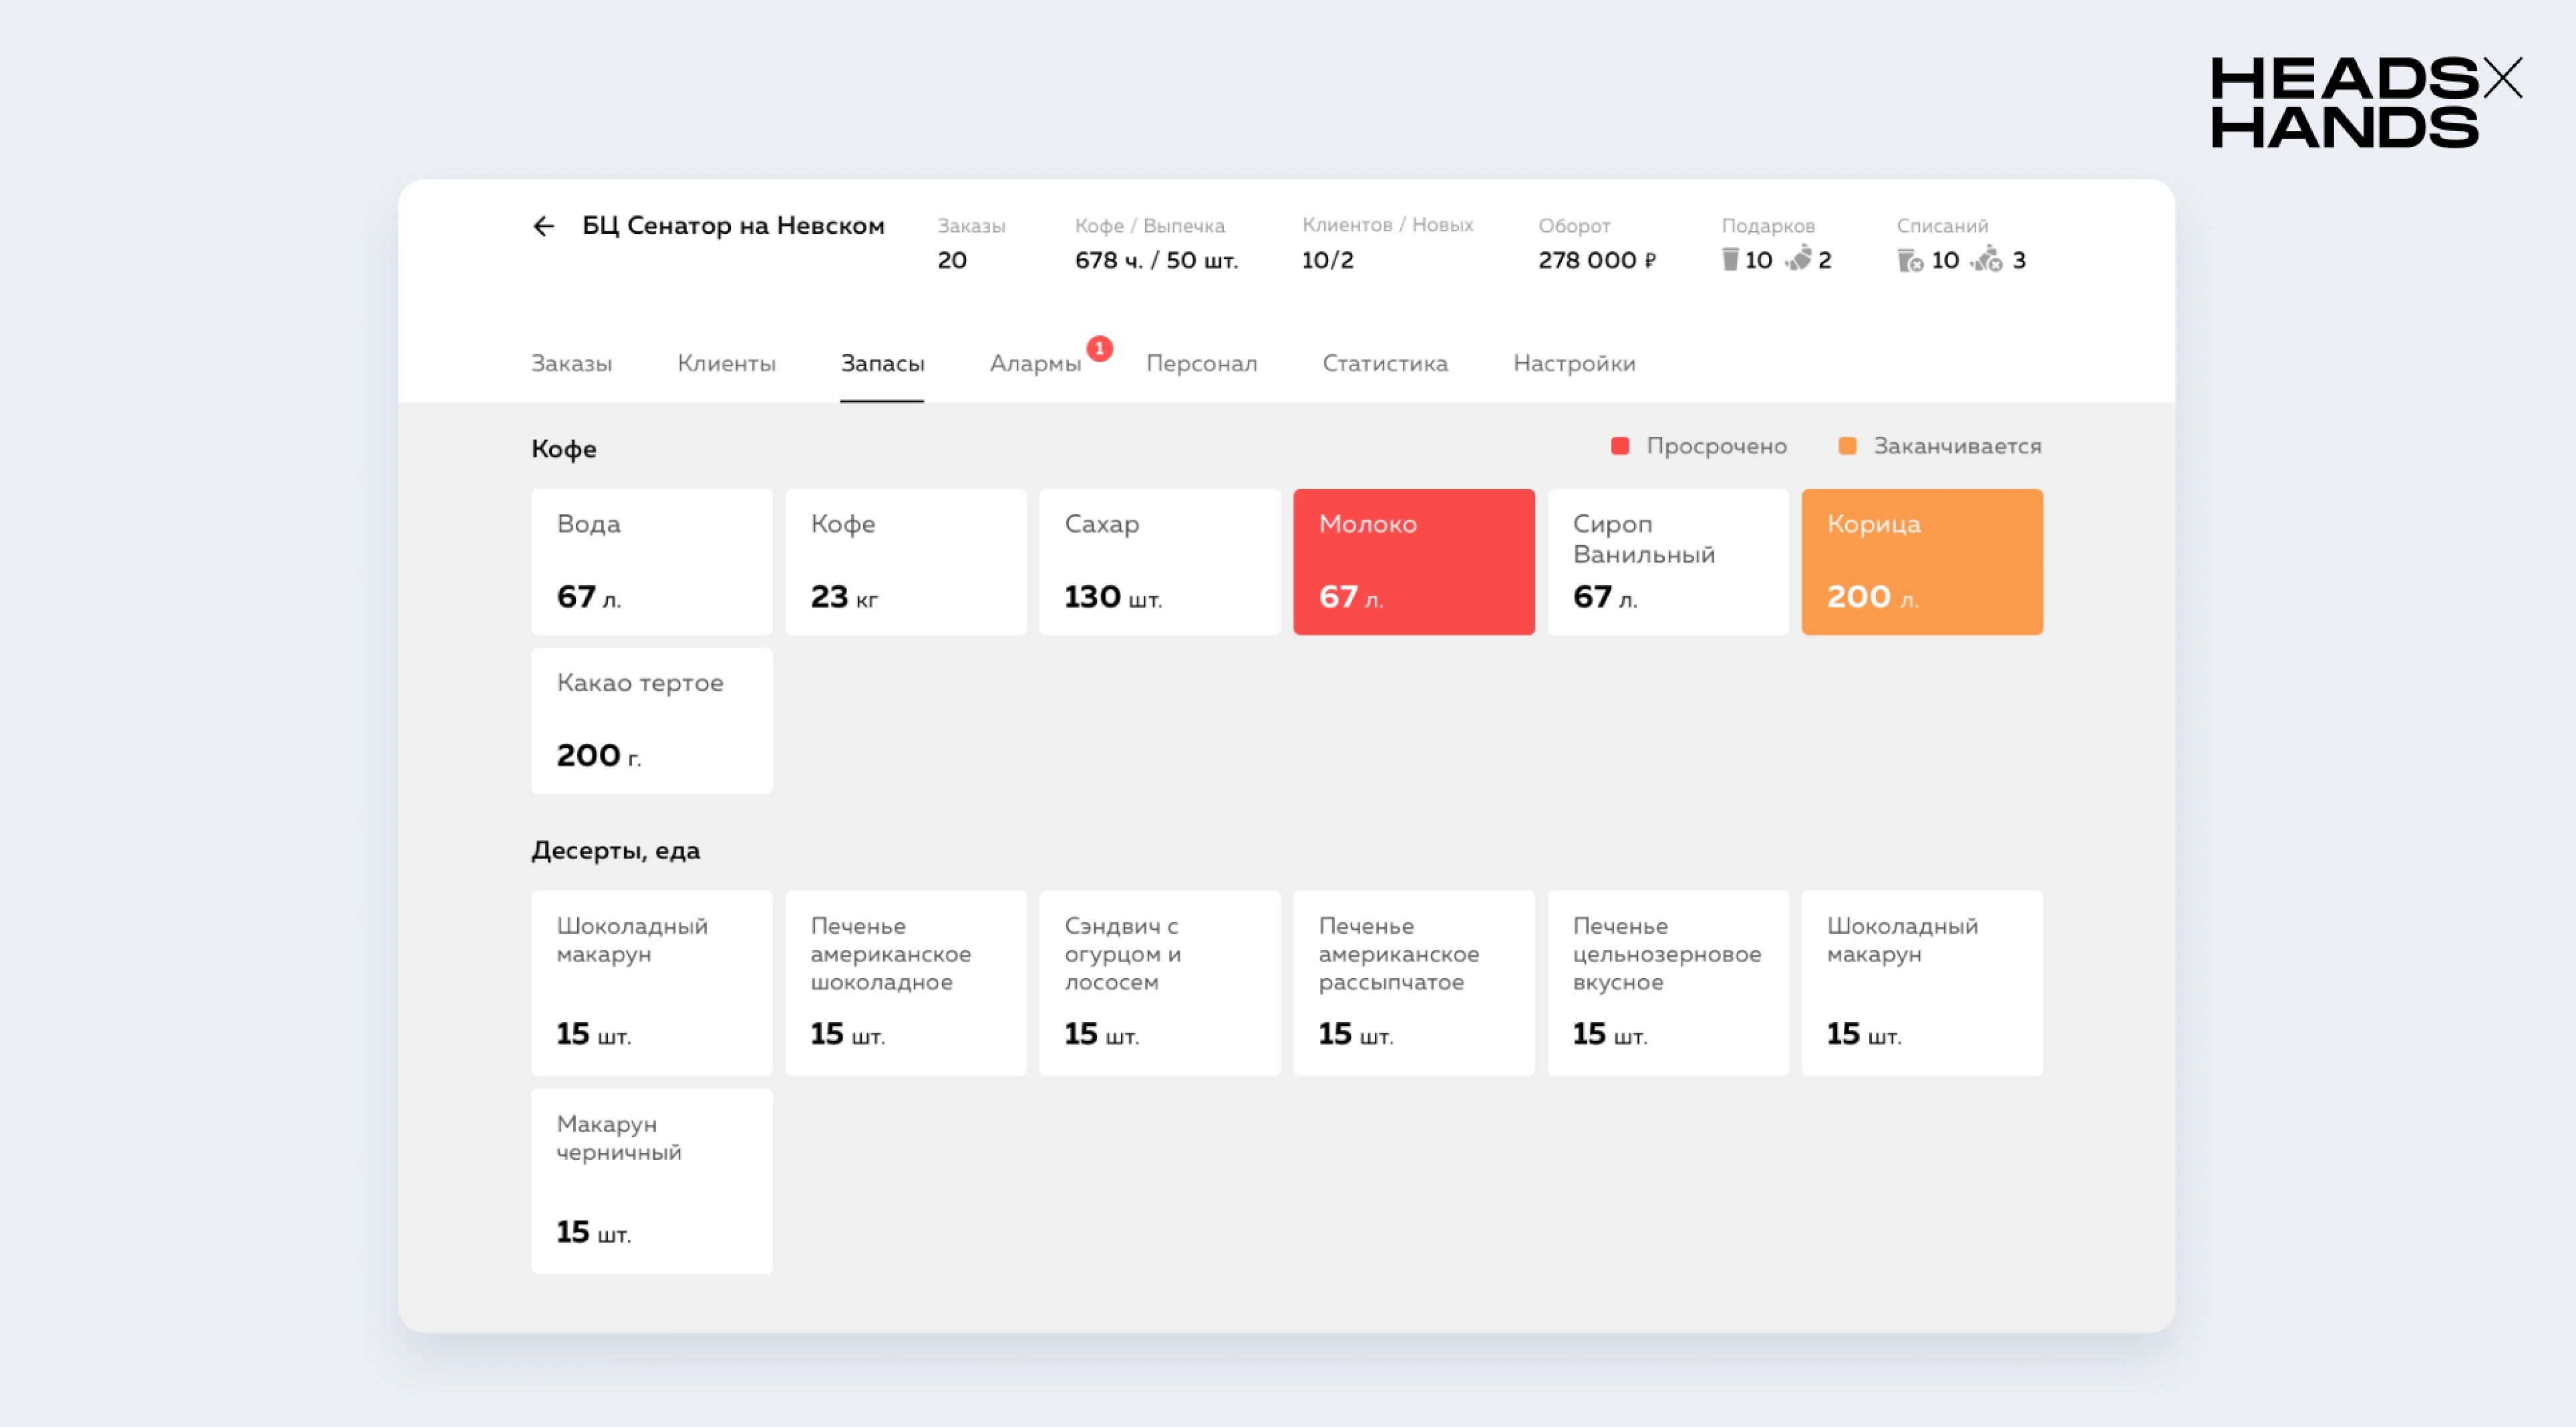Click the crossed cup icon under Списаний
The image size is (2576, 1427).
tap(1909, 260)
